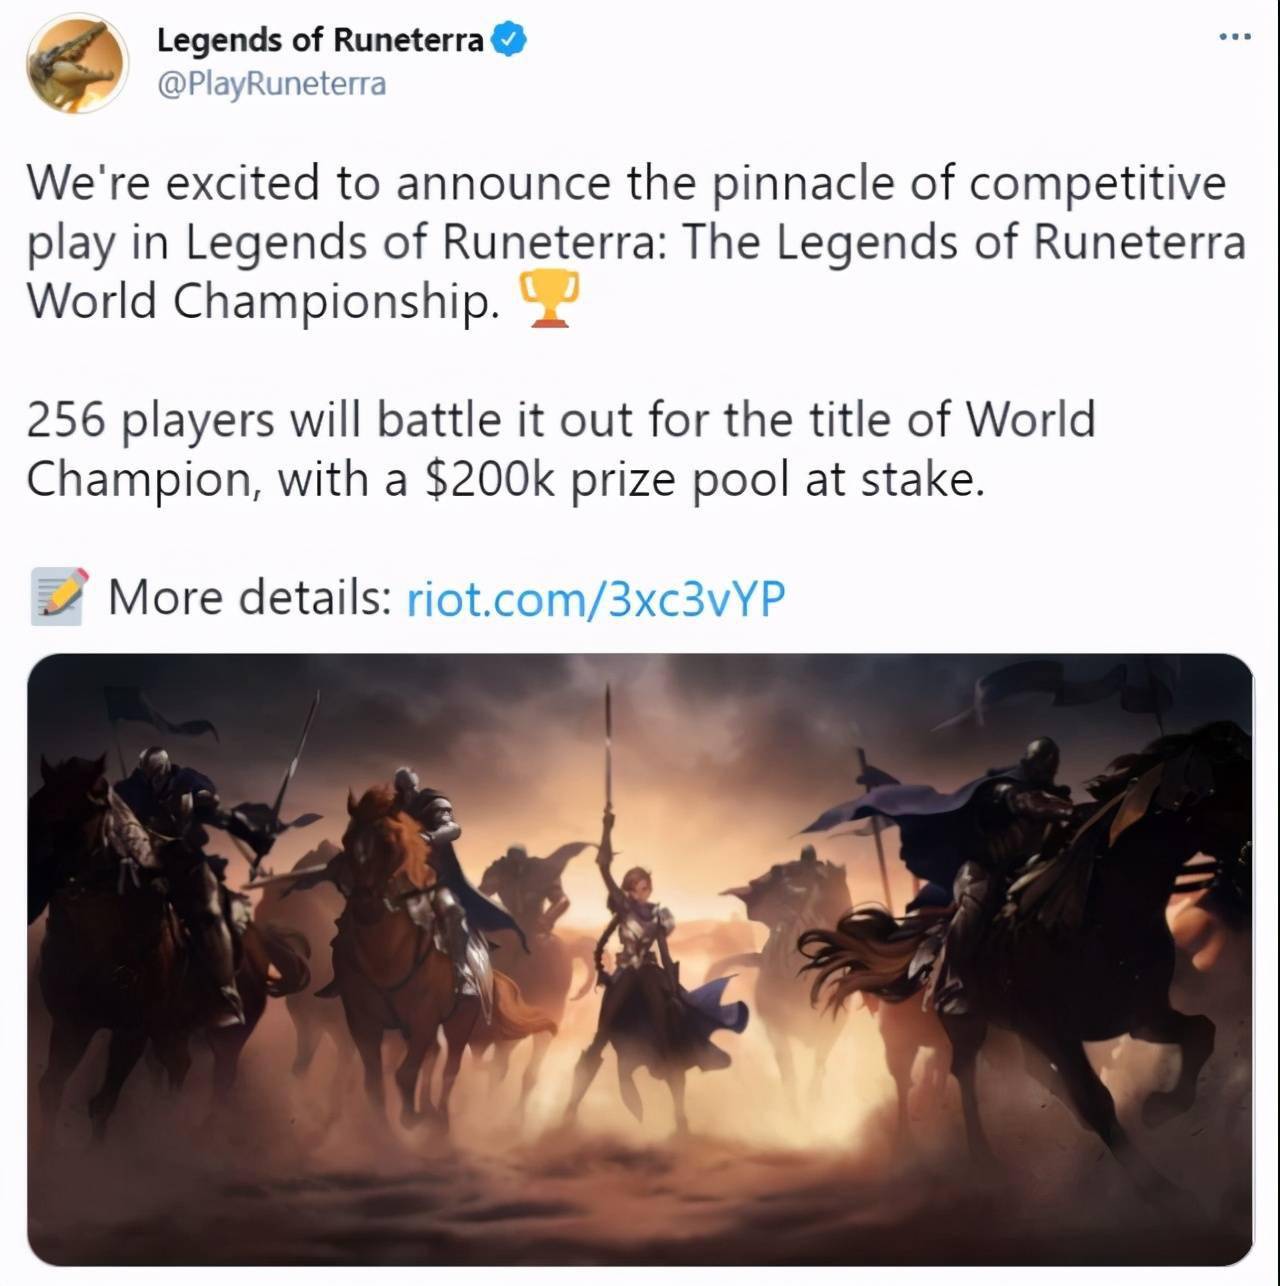The width and height of the screenshot is (1280, 1286).
Task: Click the gold trophy emoji
Action: (547, 302)
